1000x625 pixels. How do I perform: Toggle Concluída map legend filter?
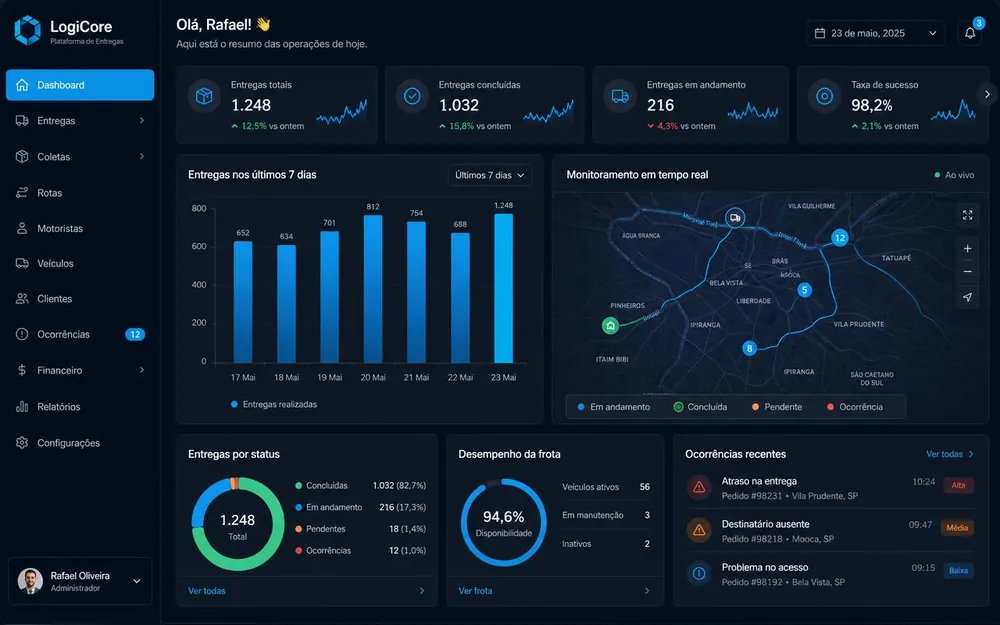tap(700, 407)
